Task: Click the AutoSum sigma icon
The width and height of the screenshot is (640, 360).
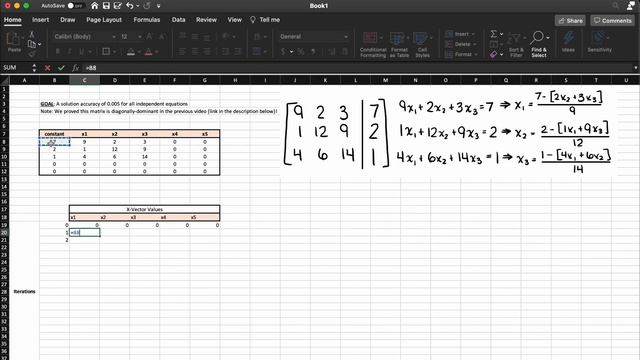Action: 493,34
